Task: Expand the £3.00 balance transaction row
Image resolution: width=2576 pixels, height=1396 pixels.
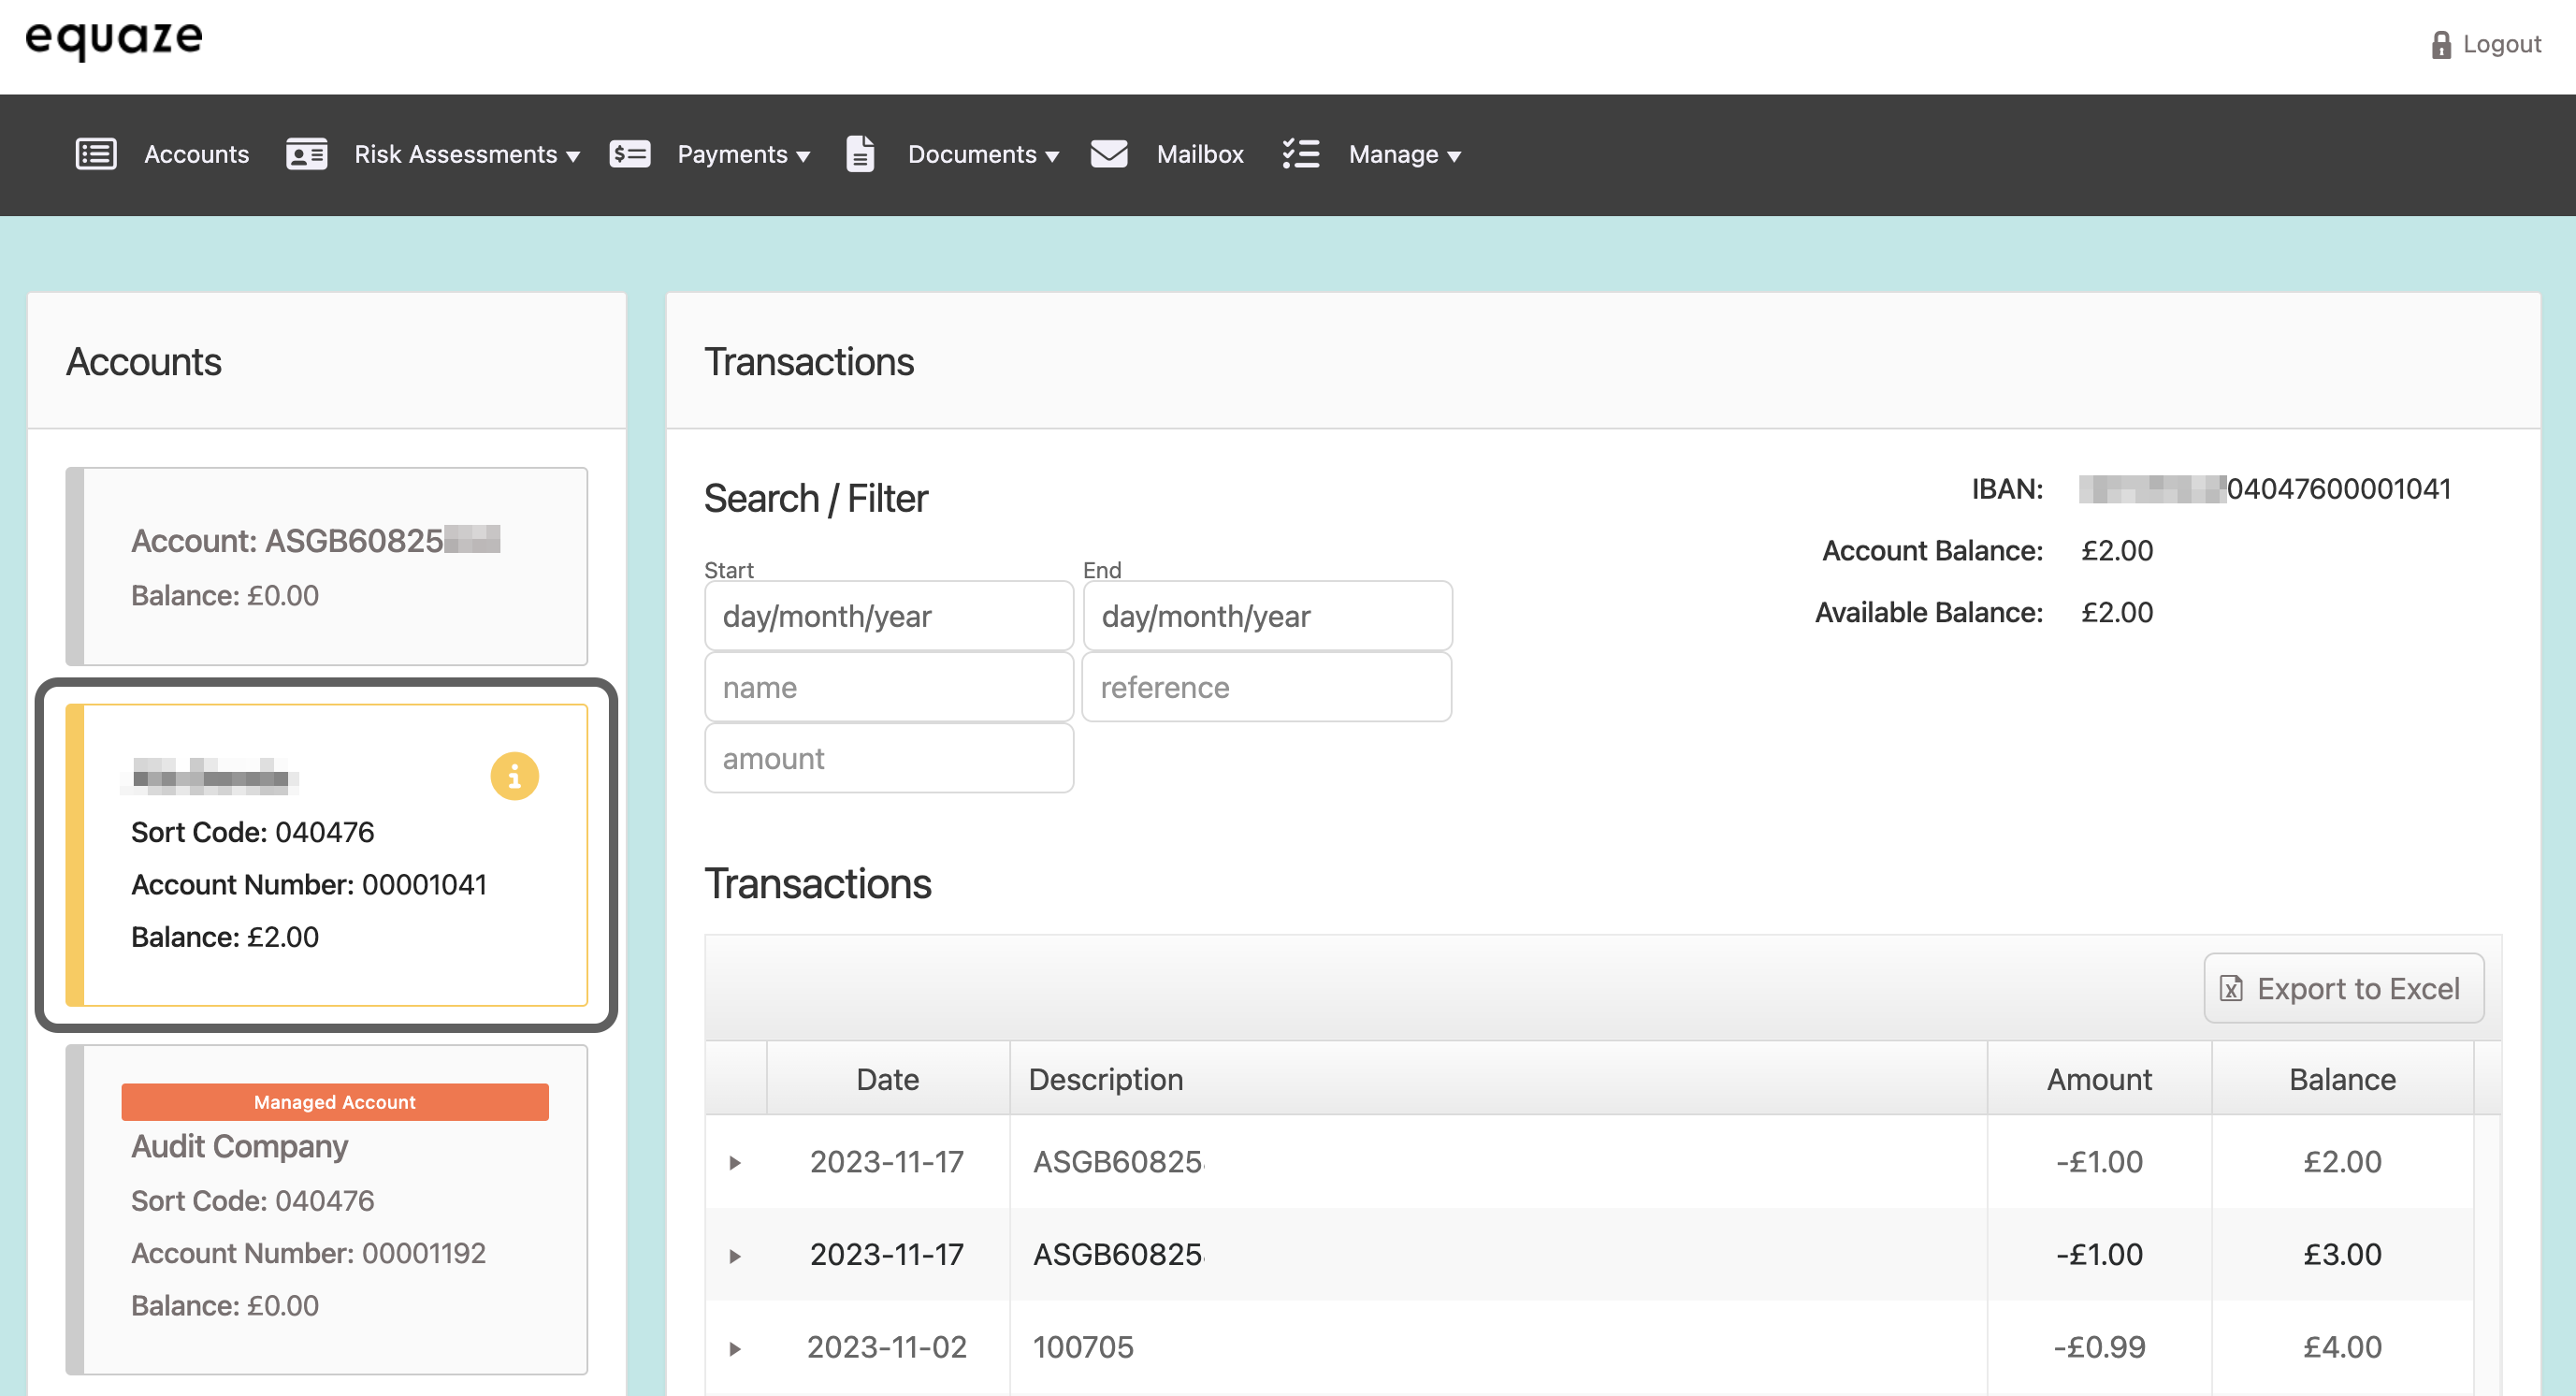Action: (x=735, y=1256)
